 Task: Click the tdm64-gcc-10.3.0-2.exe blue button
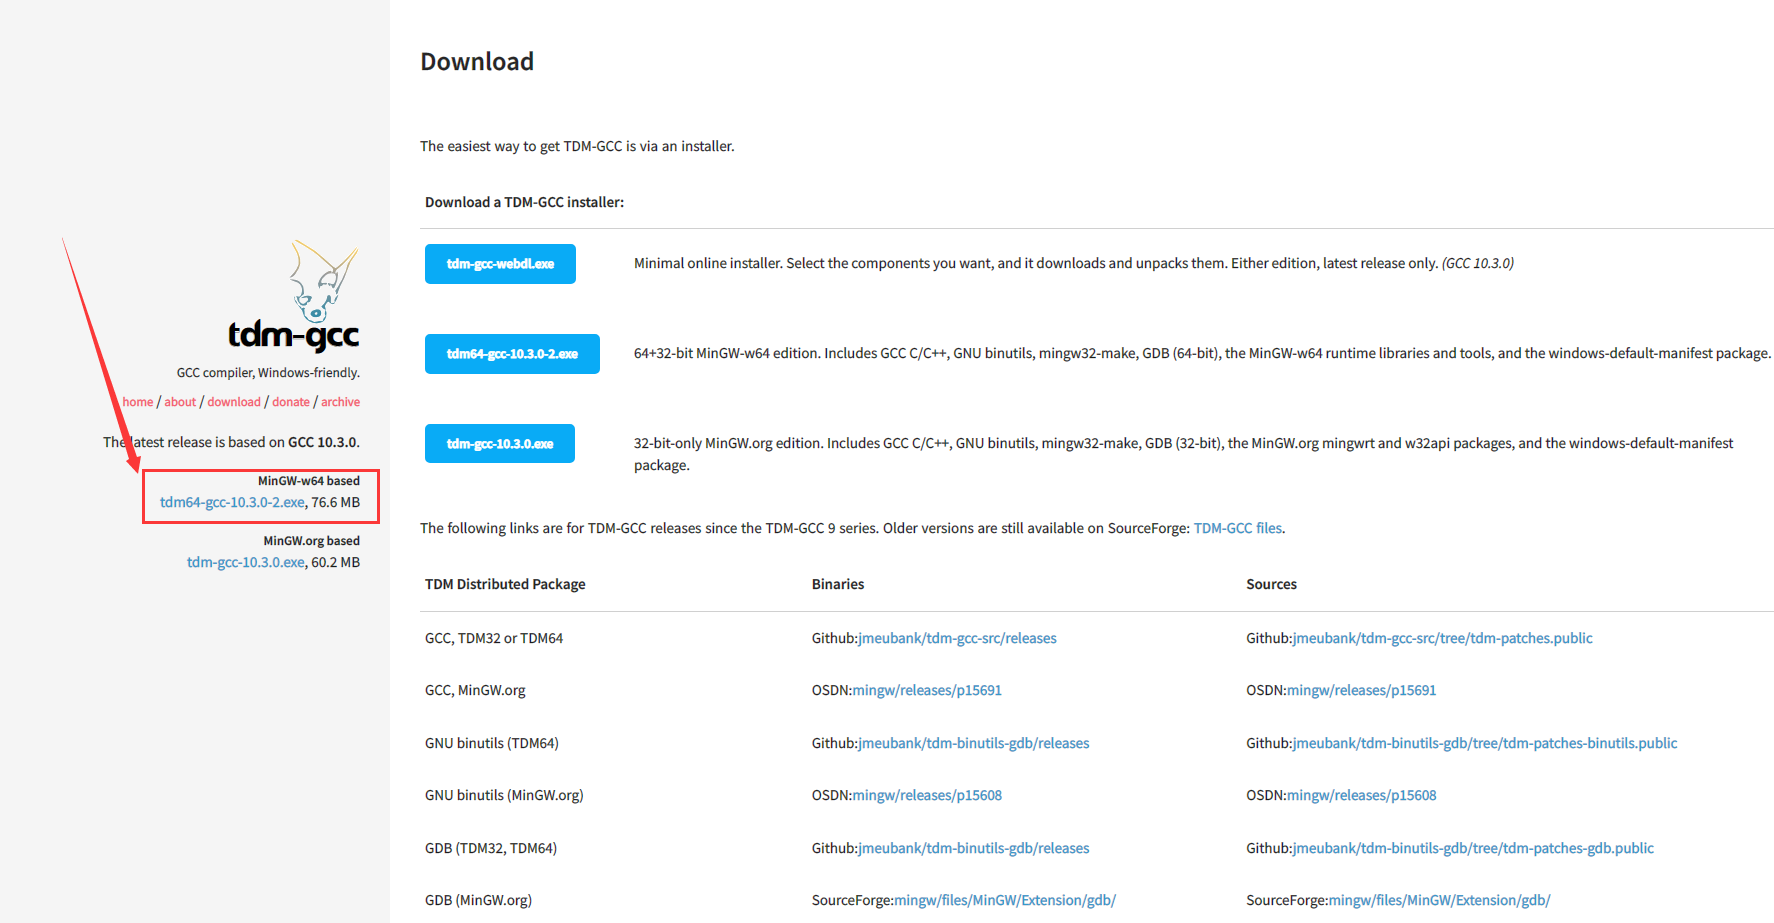pos(512,354)
